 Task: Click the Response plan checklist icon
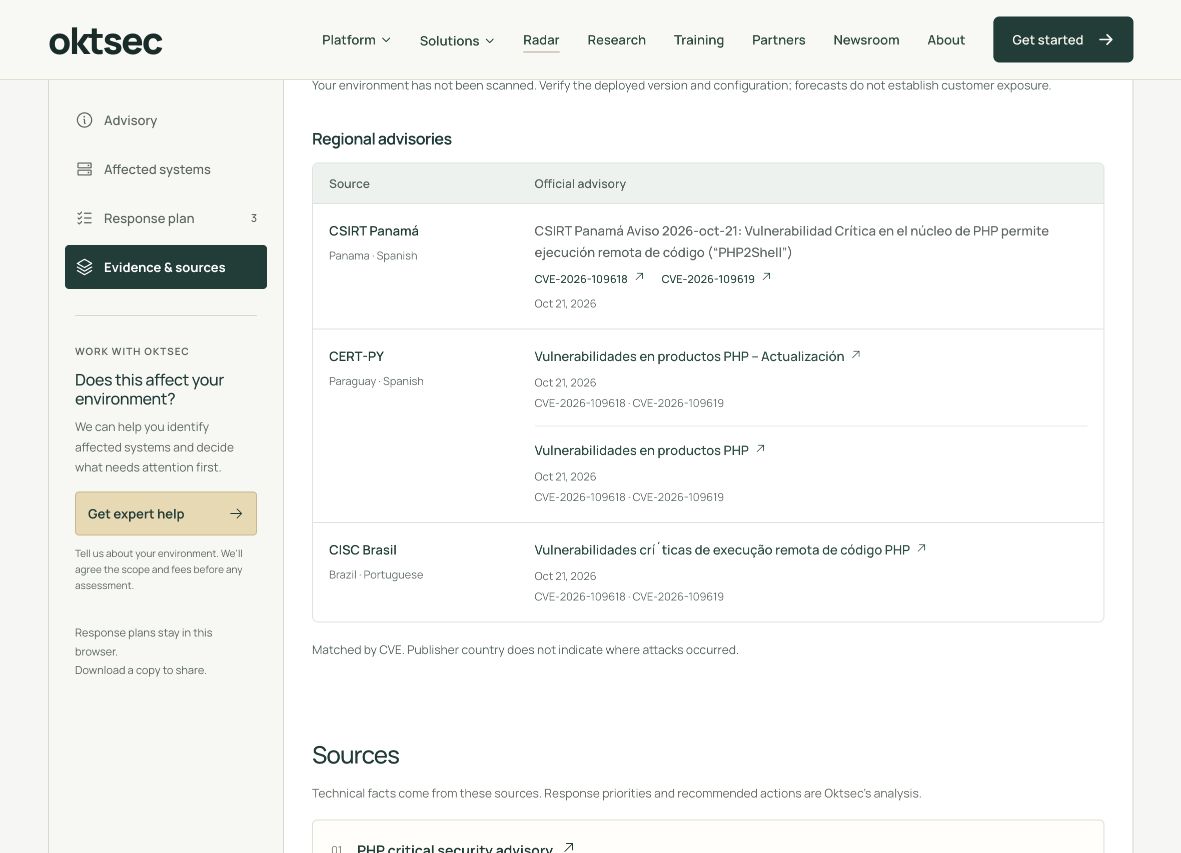84,218
